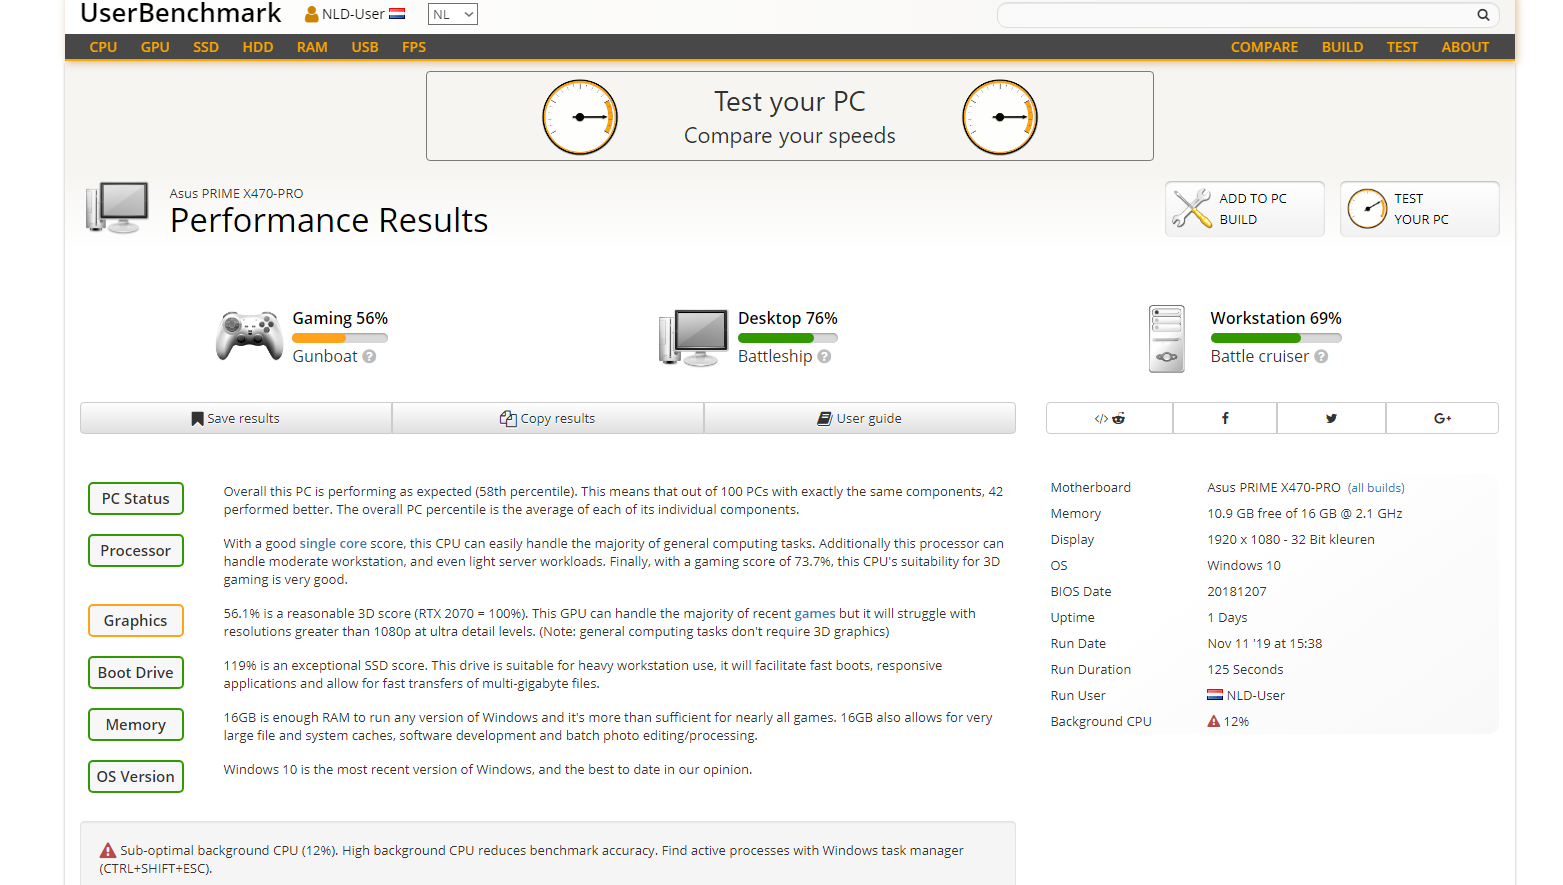Viewport: 1563px width, 885px height.
Task: Open the GPU menu
Action: [x=155, y=47]
